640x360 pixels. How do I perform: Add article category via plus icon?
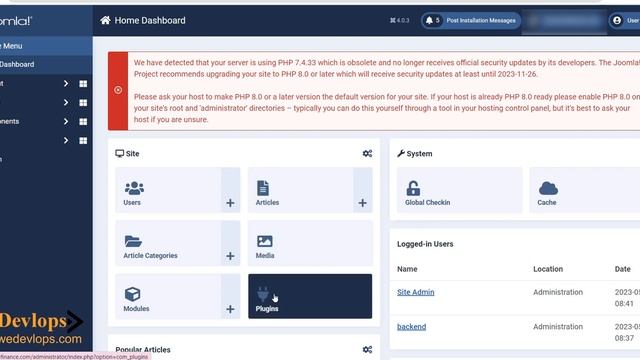point(230,256)
